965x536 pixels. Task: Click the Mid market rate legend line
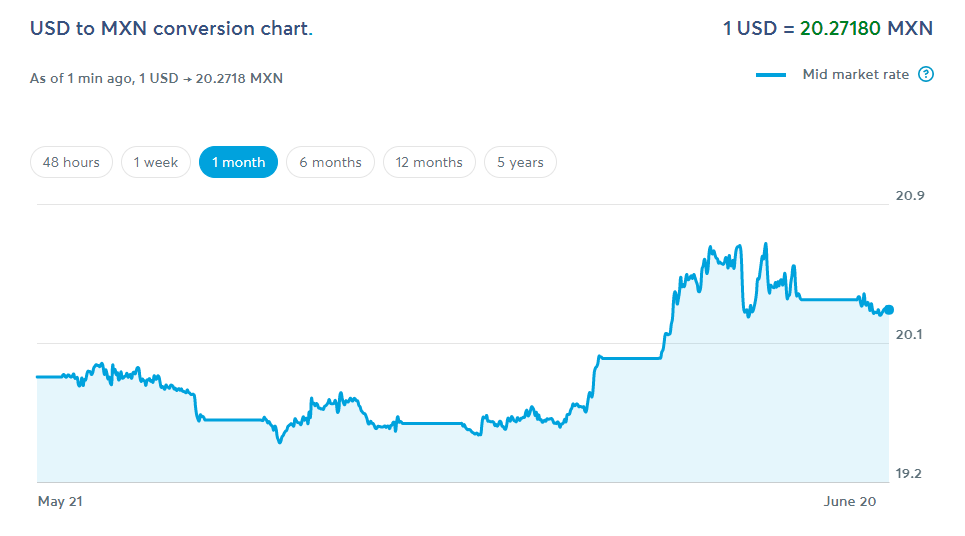(x=771, y=75)
